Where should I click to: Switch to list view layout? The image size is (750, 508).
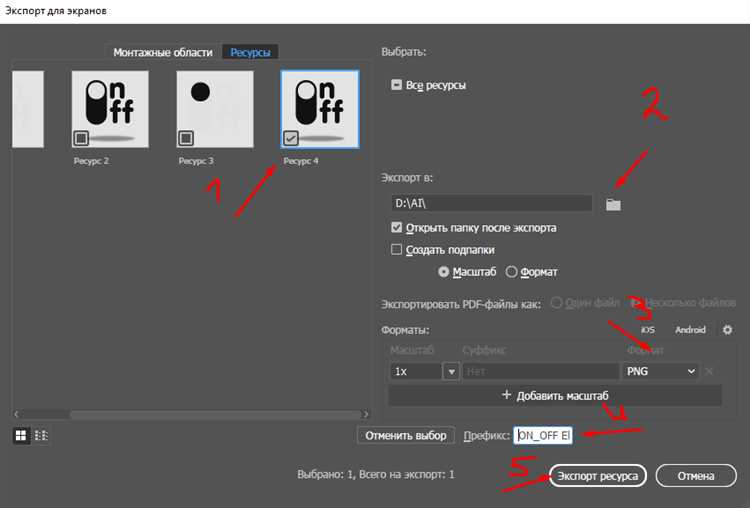41,435
